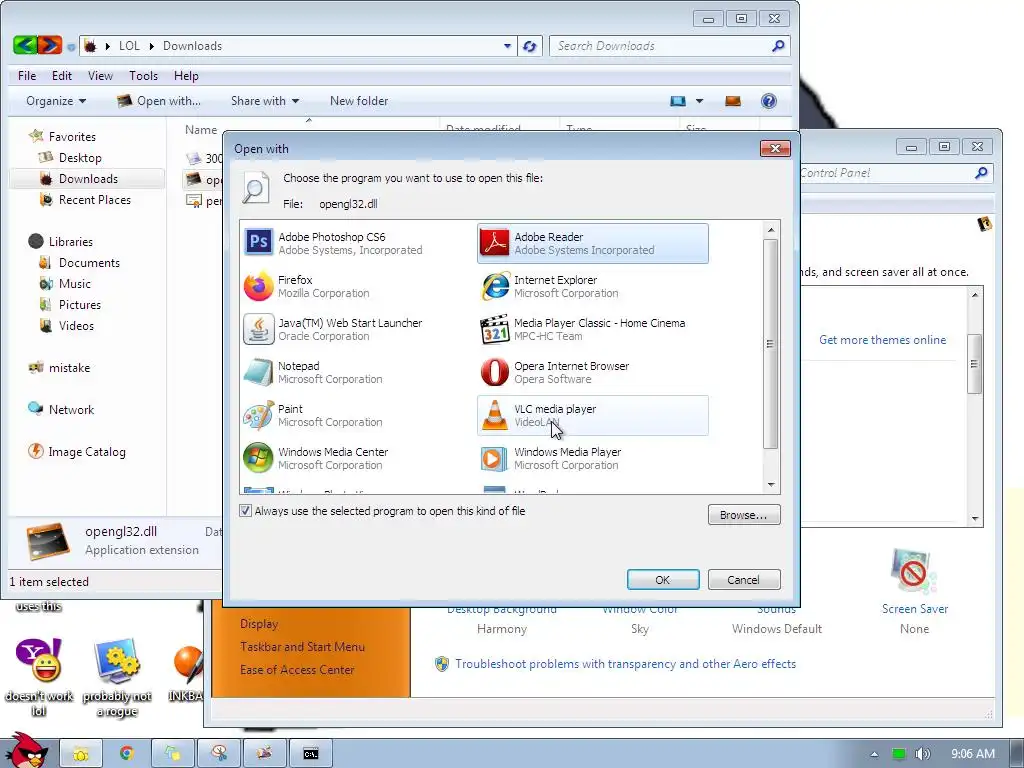The width and height of the screenshot is (1024, 768).
Task: Open the address bar history dropdown arrow
Action: click(507, 46)
